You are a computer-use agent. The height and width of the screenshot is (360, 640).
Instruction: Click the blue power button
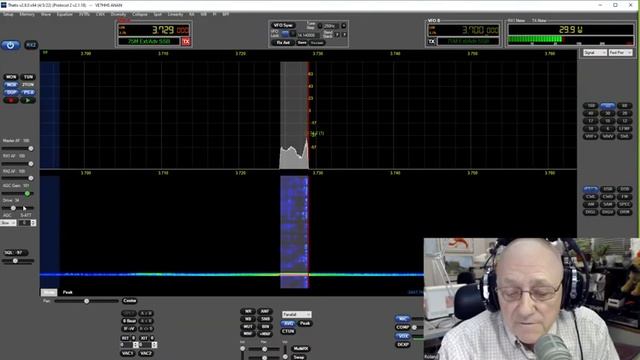(10, 45)
